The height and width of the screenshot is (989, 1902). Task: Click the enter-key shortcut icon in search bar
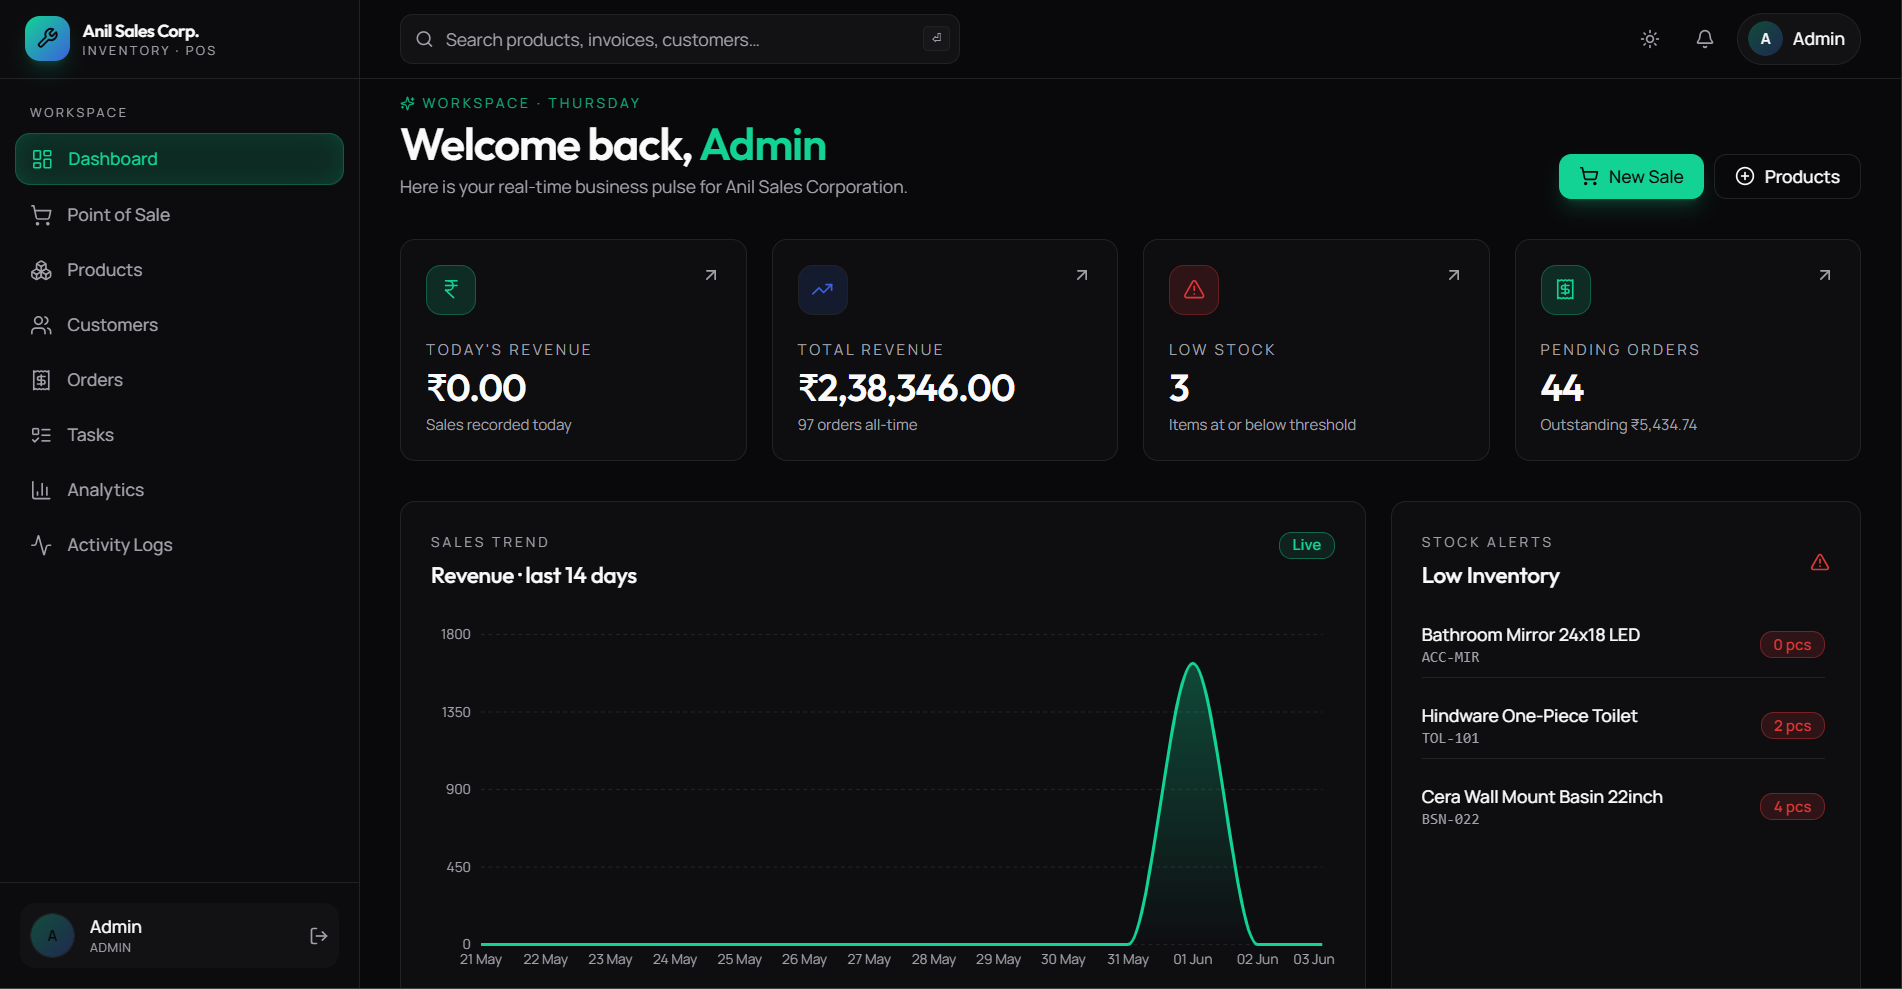tap(937, 38)
